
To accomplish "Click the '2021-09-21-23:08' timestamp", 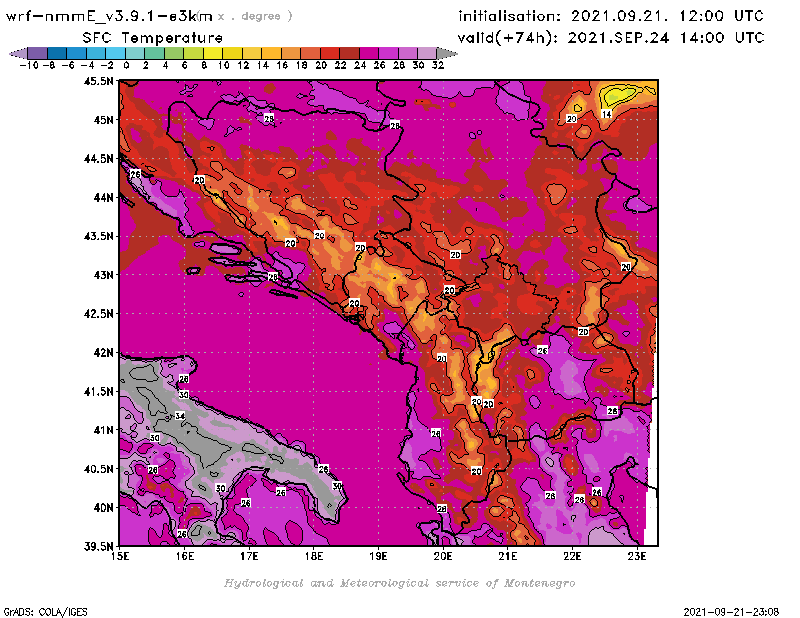I will (x=731, y=612).
